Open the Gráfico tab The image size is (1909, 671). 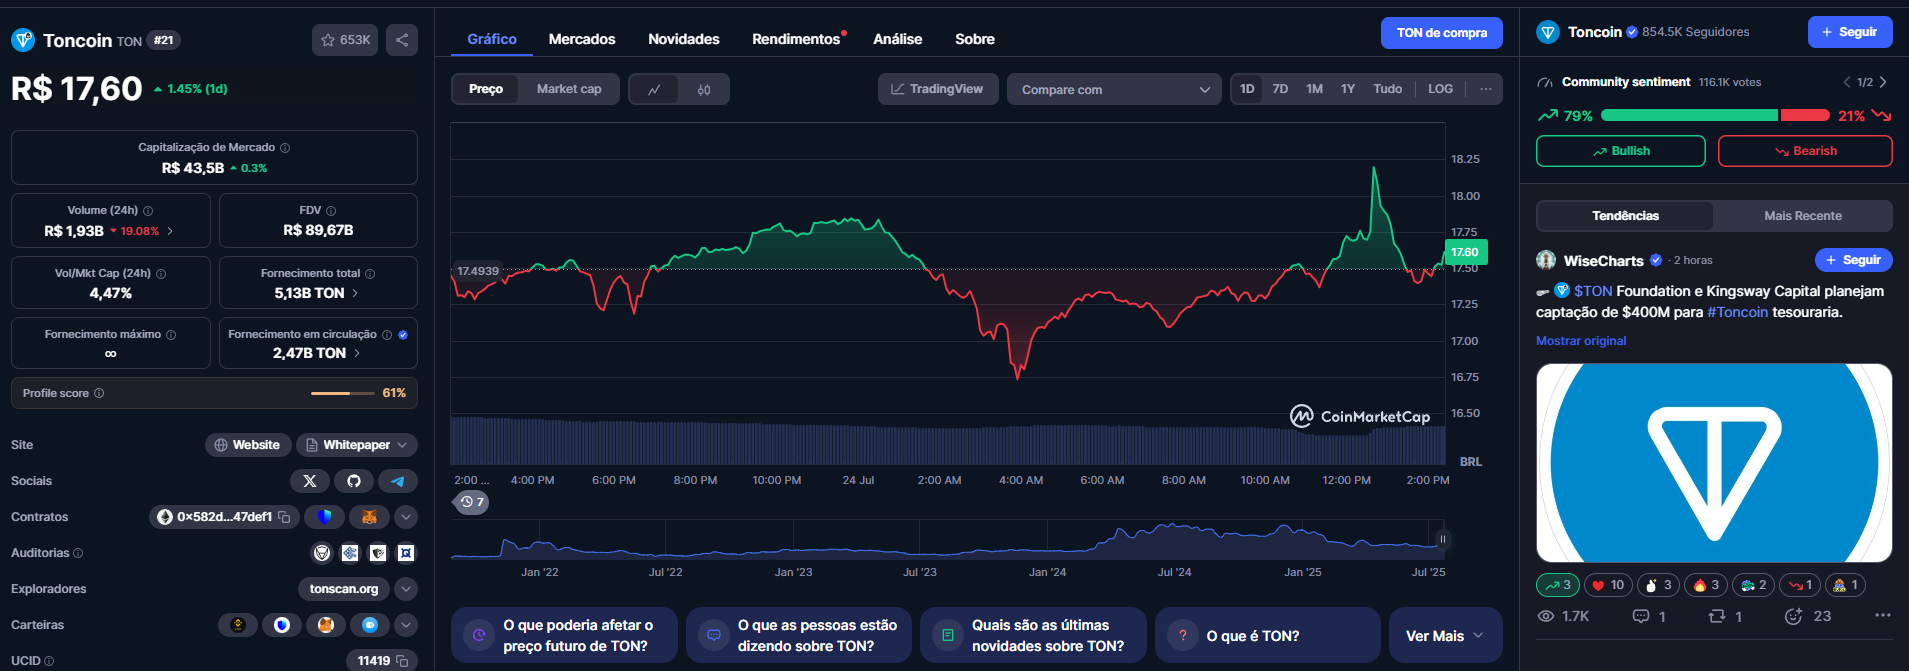click(492, 39)
